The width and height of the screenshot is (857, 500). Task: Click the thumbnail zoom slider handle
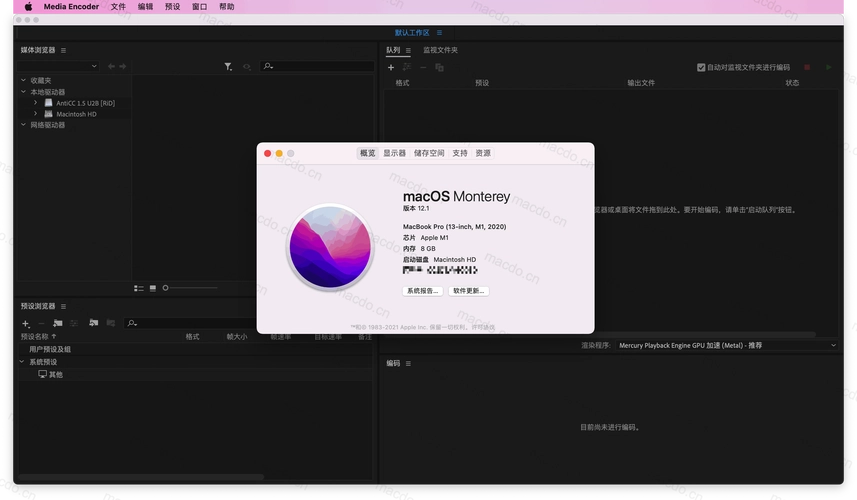[x=165, y=288]
